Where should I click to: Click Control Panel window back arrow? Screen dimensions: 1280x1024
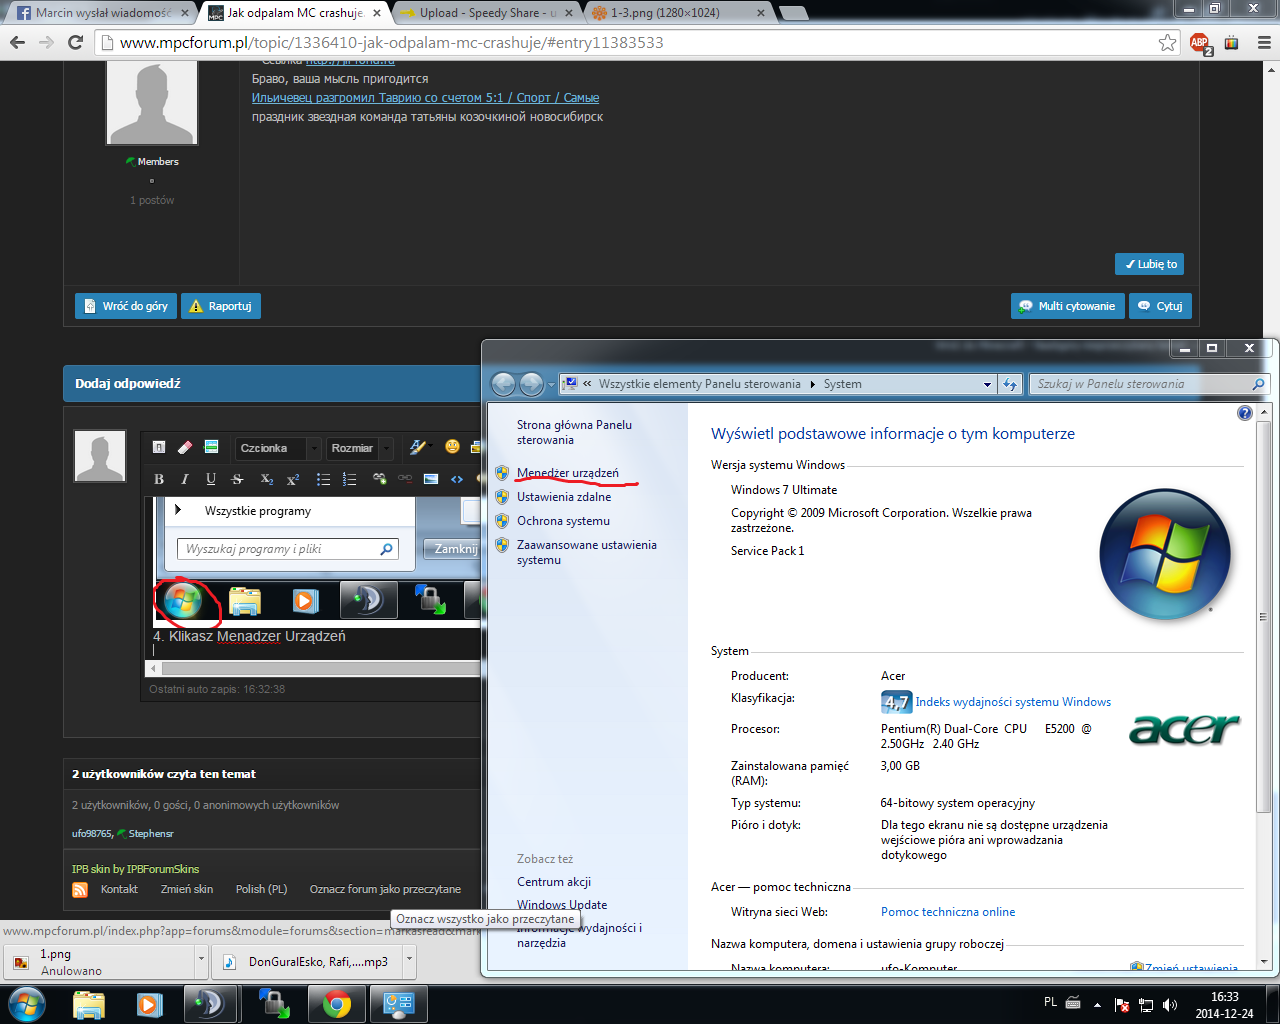click(x=503, y=384)
